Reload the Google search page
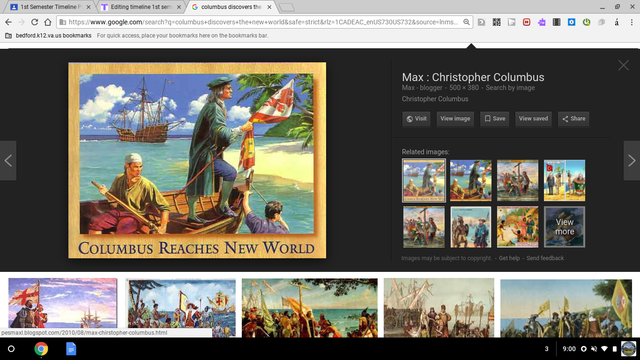 pos(35,22)
